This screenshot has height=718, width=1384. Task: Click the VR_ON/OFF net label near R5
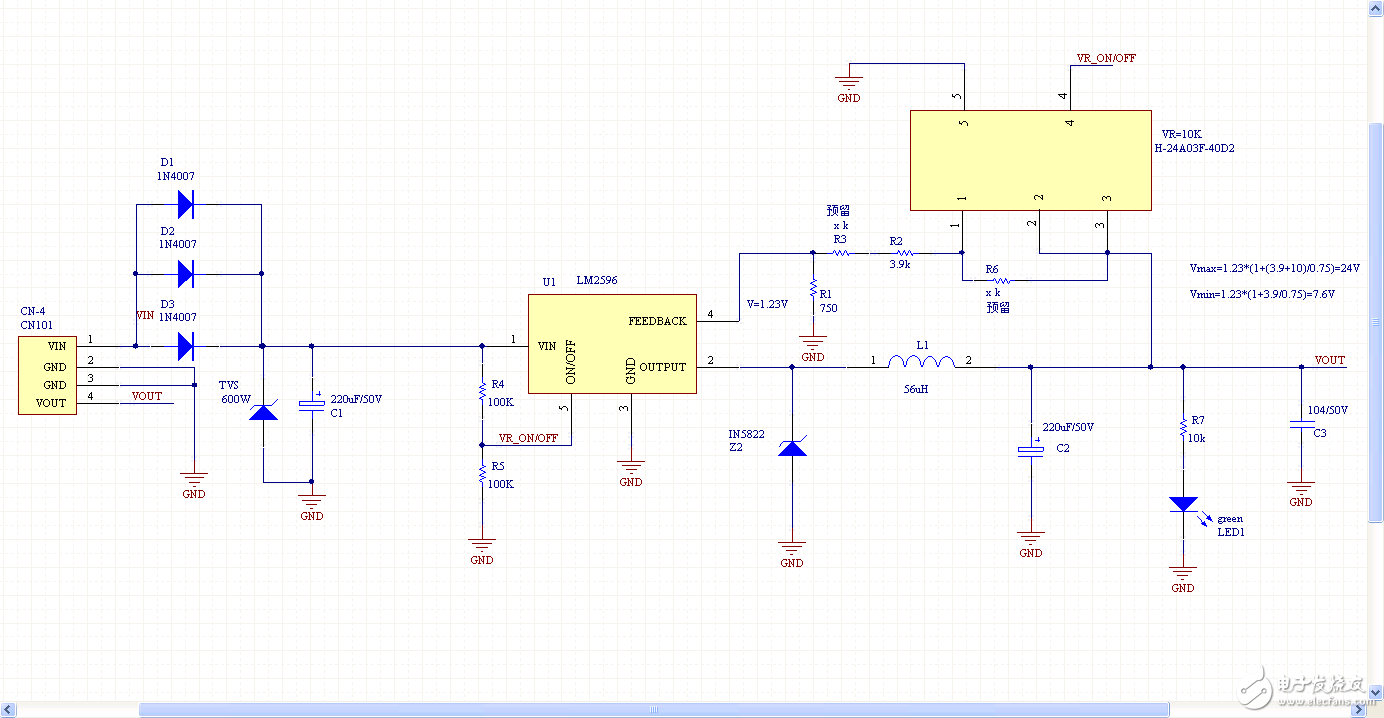coord(528,438)
